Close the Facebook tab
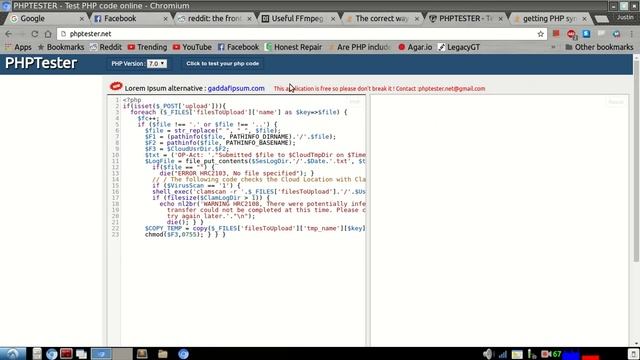Image resolution: width=640 pixels, height=360 pixels. pos(165,19)
